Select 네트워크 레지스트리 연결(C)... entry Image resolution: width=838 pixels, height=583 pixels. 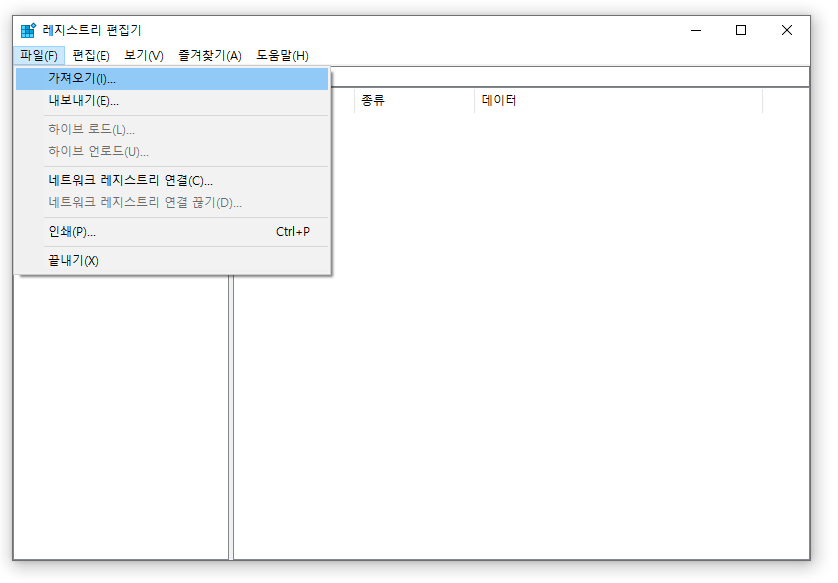point(172,181)
